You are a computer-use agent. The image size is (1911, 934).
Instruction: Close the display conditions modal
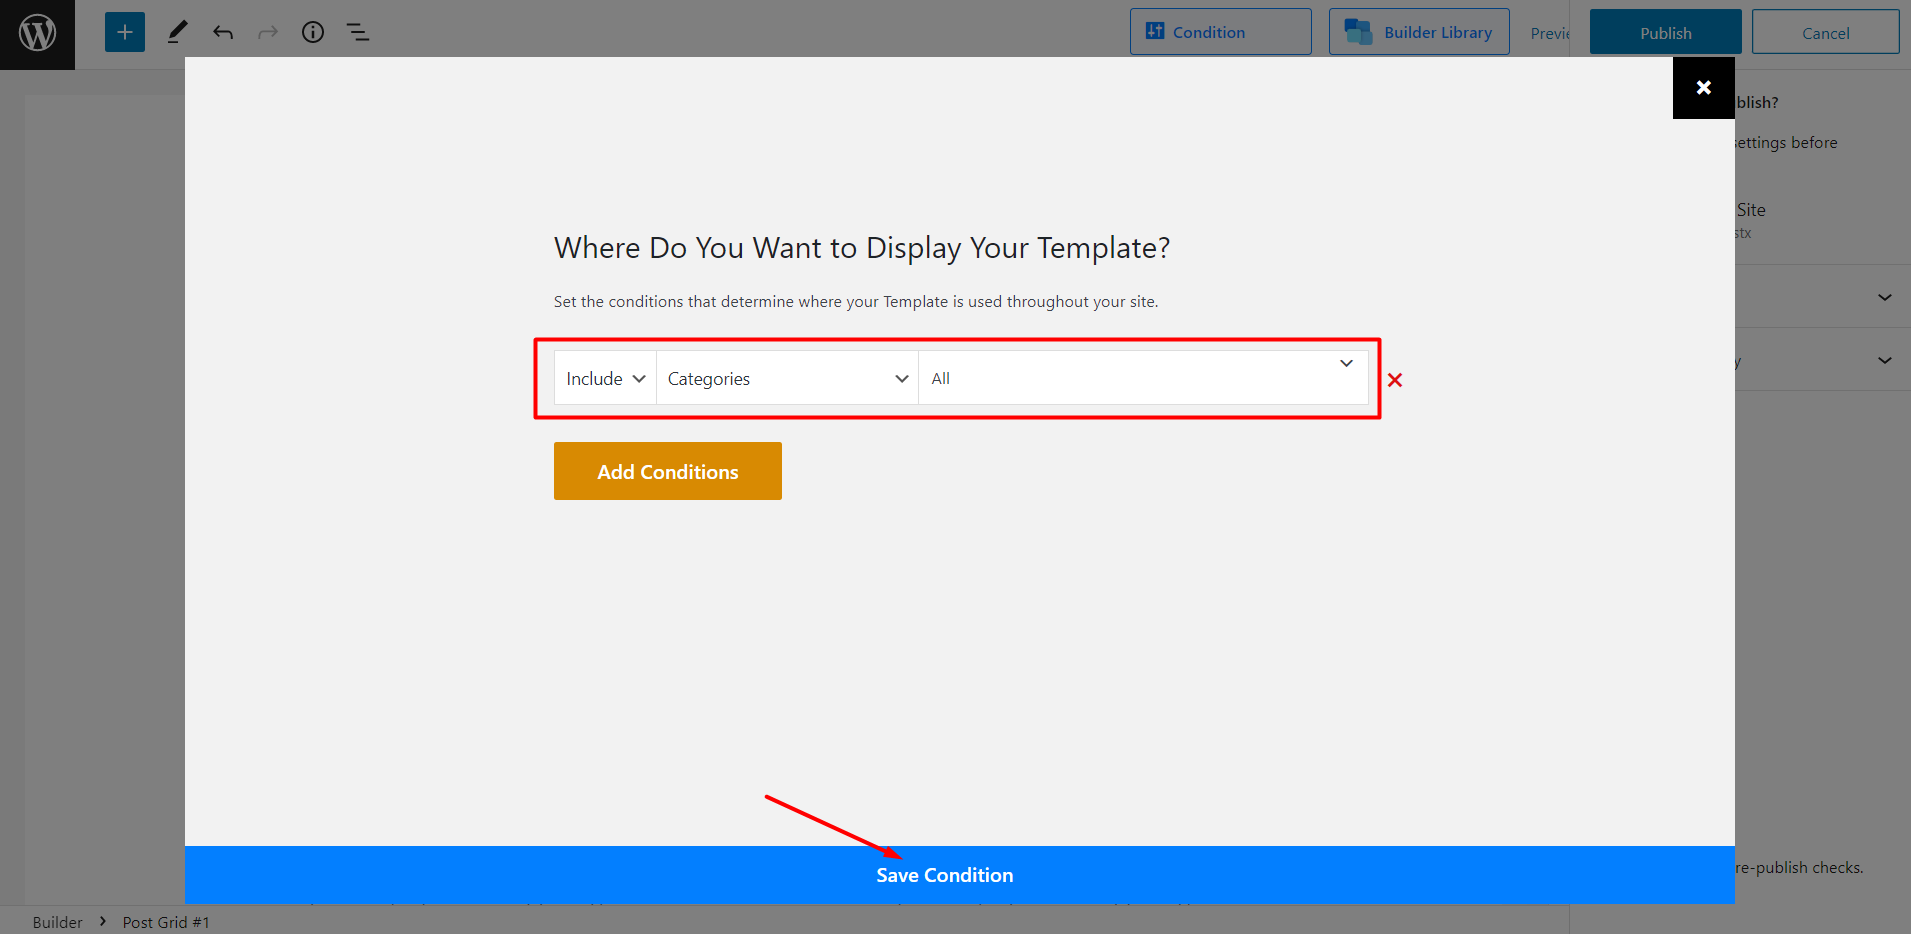(x=1703, y=88)
